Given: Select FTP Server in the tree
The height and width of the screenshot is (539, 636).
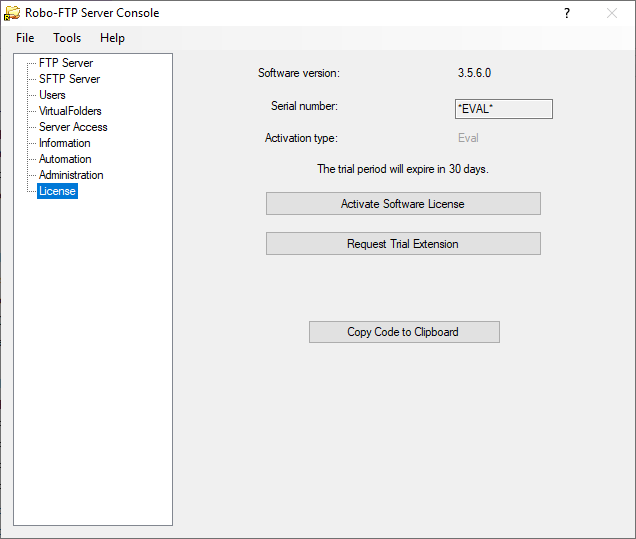Looking at the screenshot, I should click(66, 63).
